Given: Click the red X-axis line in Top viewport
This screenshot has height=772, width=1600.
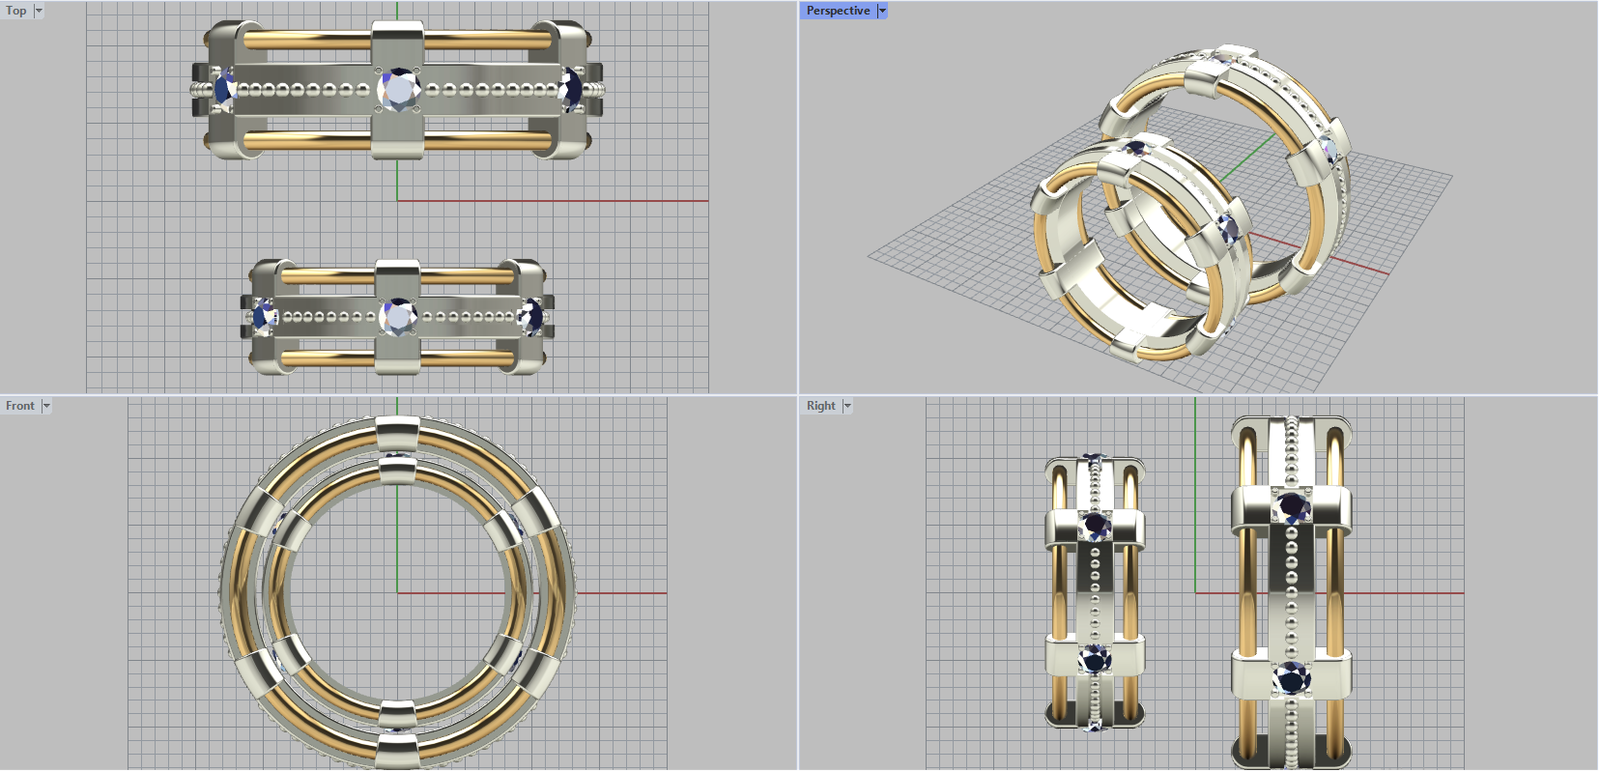Looking at the screenshot, I should pyautogui.click(x=600, y=201).
